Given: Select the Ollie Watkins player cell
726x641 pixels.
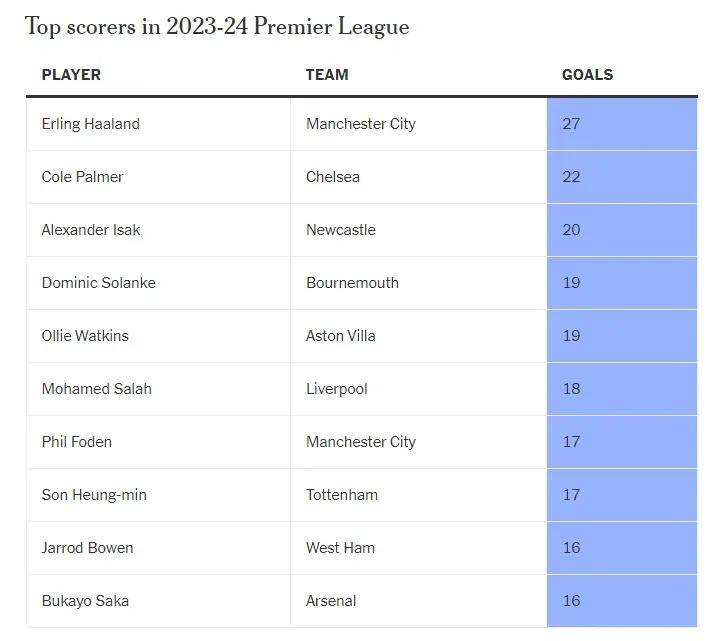Looking at the screenshot, I should [158, 336].
